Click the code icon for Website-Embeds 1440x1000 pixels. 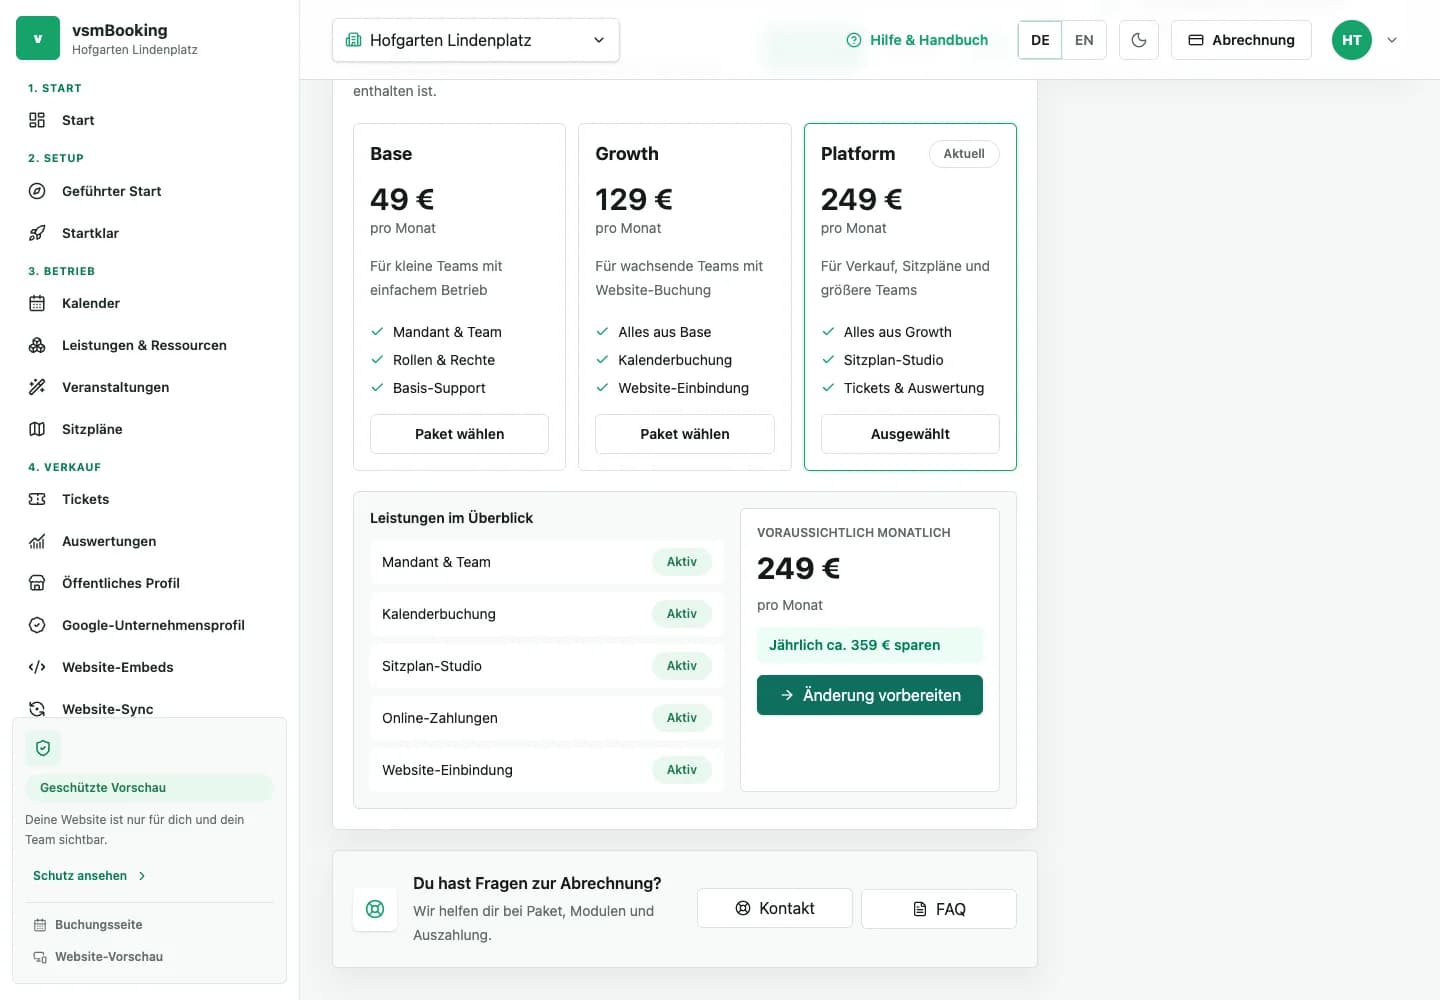pos(37,667)
